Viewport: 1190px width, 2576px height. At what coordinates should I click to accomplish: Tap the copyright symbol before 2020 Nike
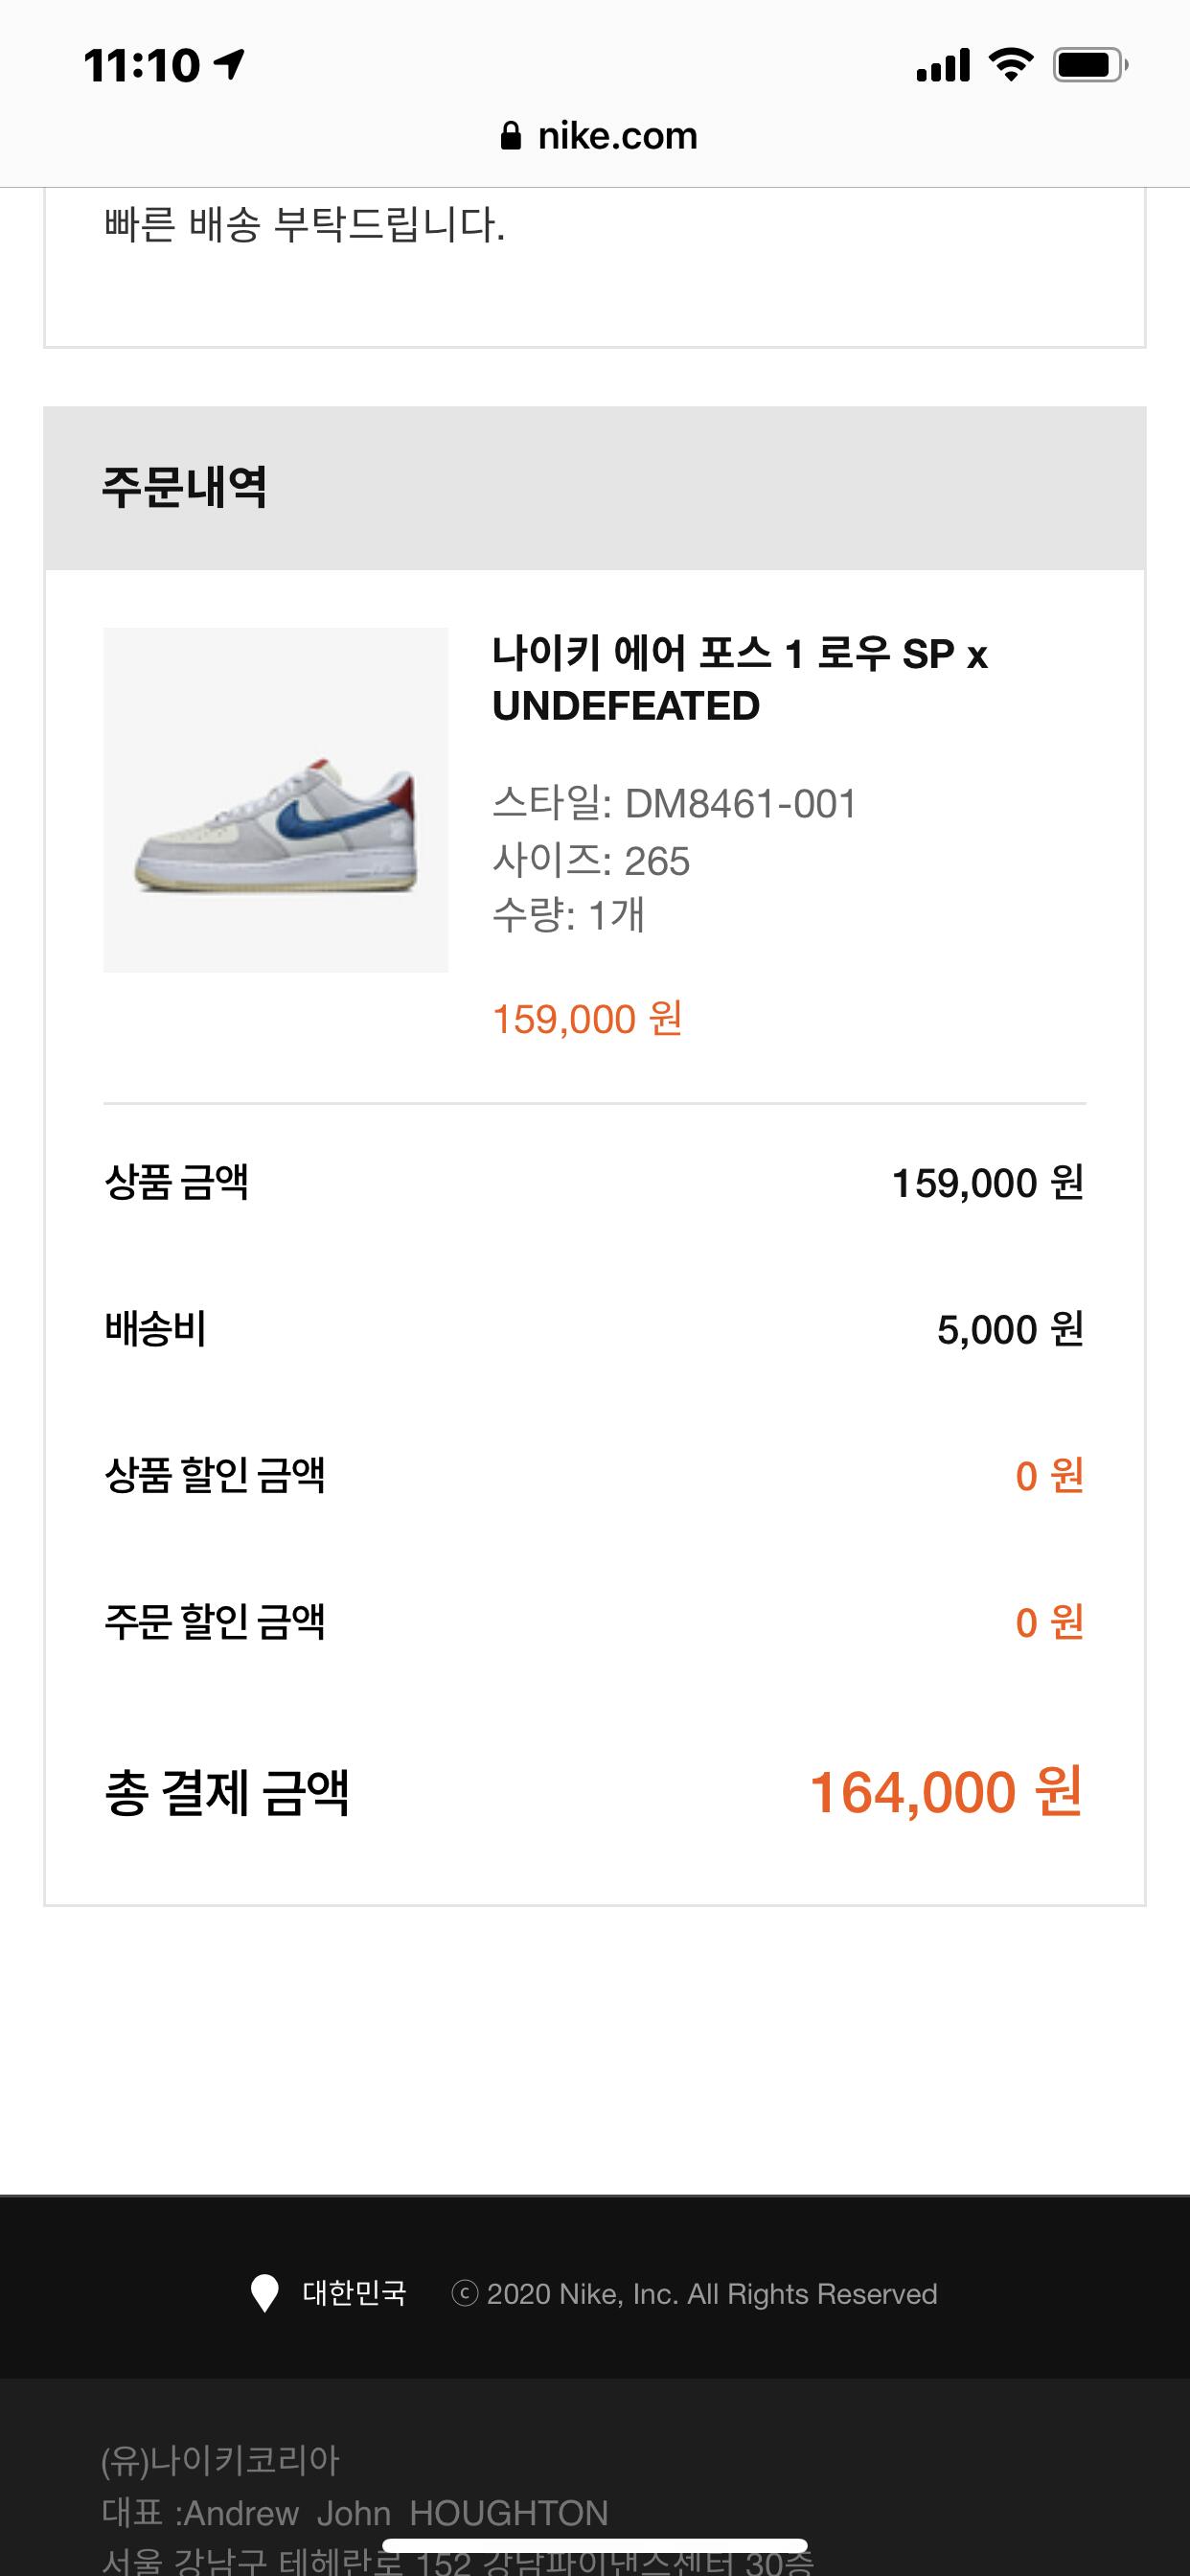pyautogui.click(x=464, y=2293)
